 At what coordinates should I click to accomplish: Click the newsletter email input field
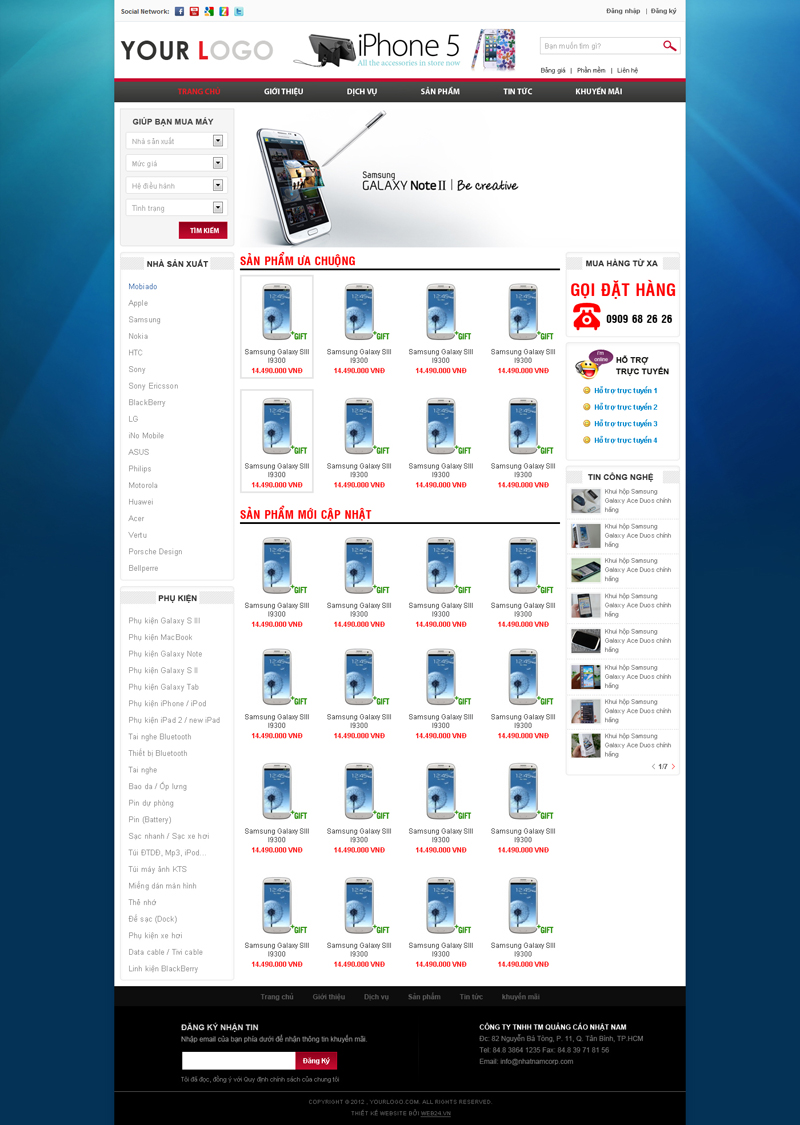click(238, 1060)
